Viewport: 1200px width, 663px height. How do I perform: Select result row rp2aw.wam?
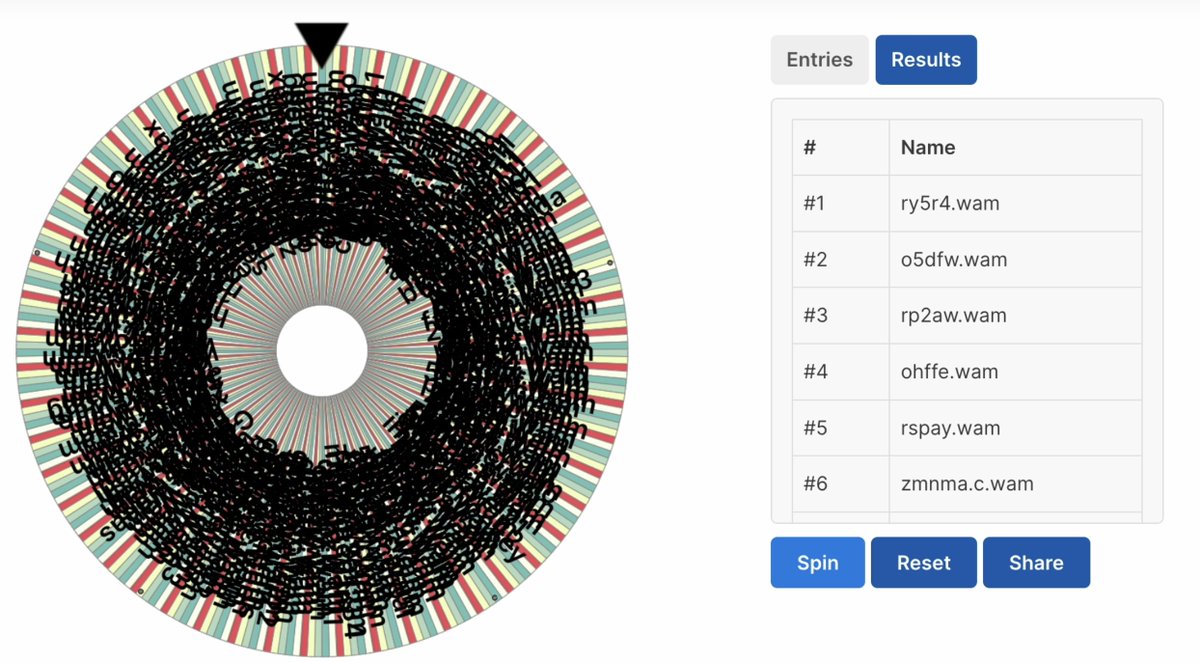[967, 316]
